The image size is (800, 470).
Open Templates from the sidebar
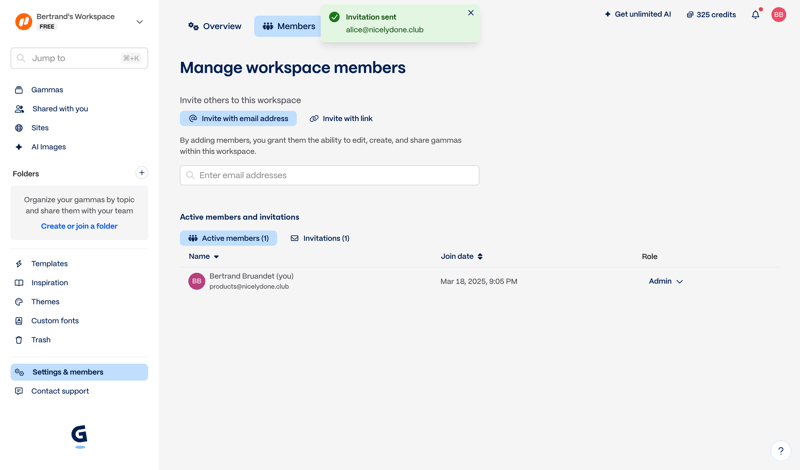(x=49, y=264)
